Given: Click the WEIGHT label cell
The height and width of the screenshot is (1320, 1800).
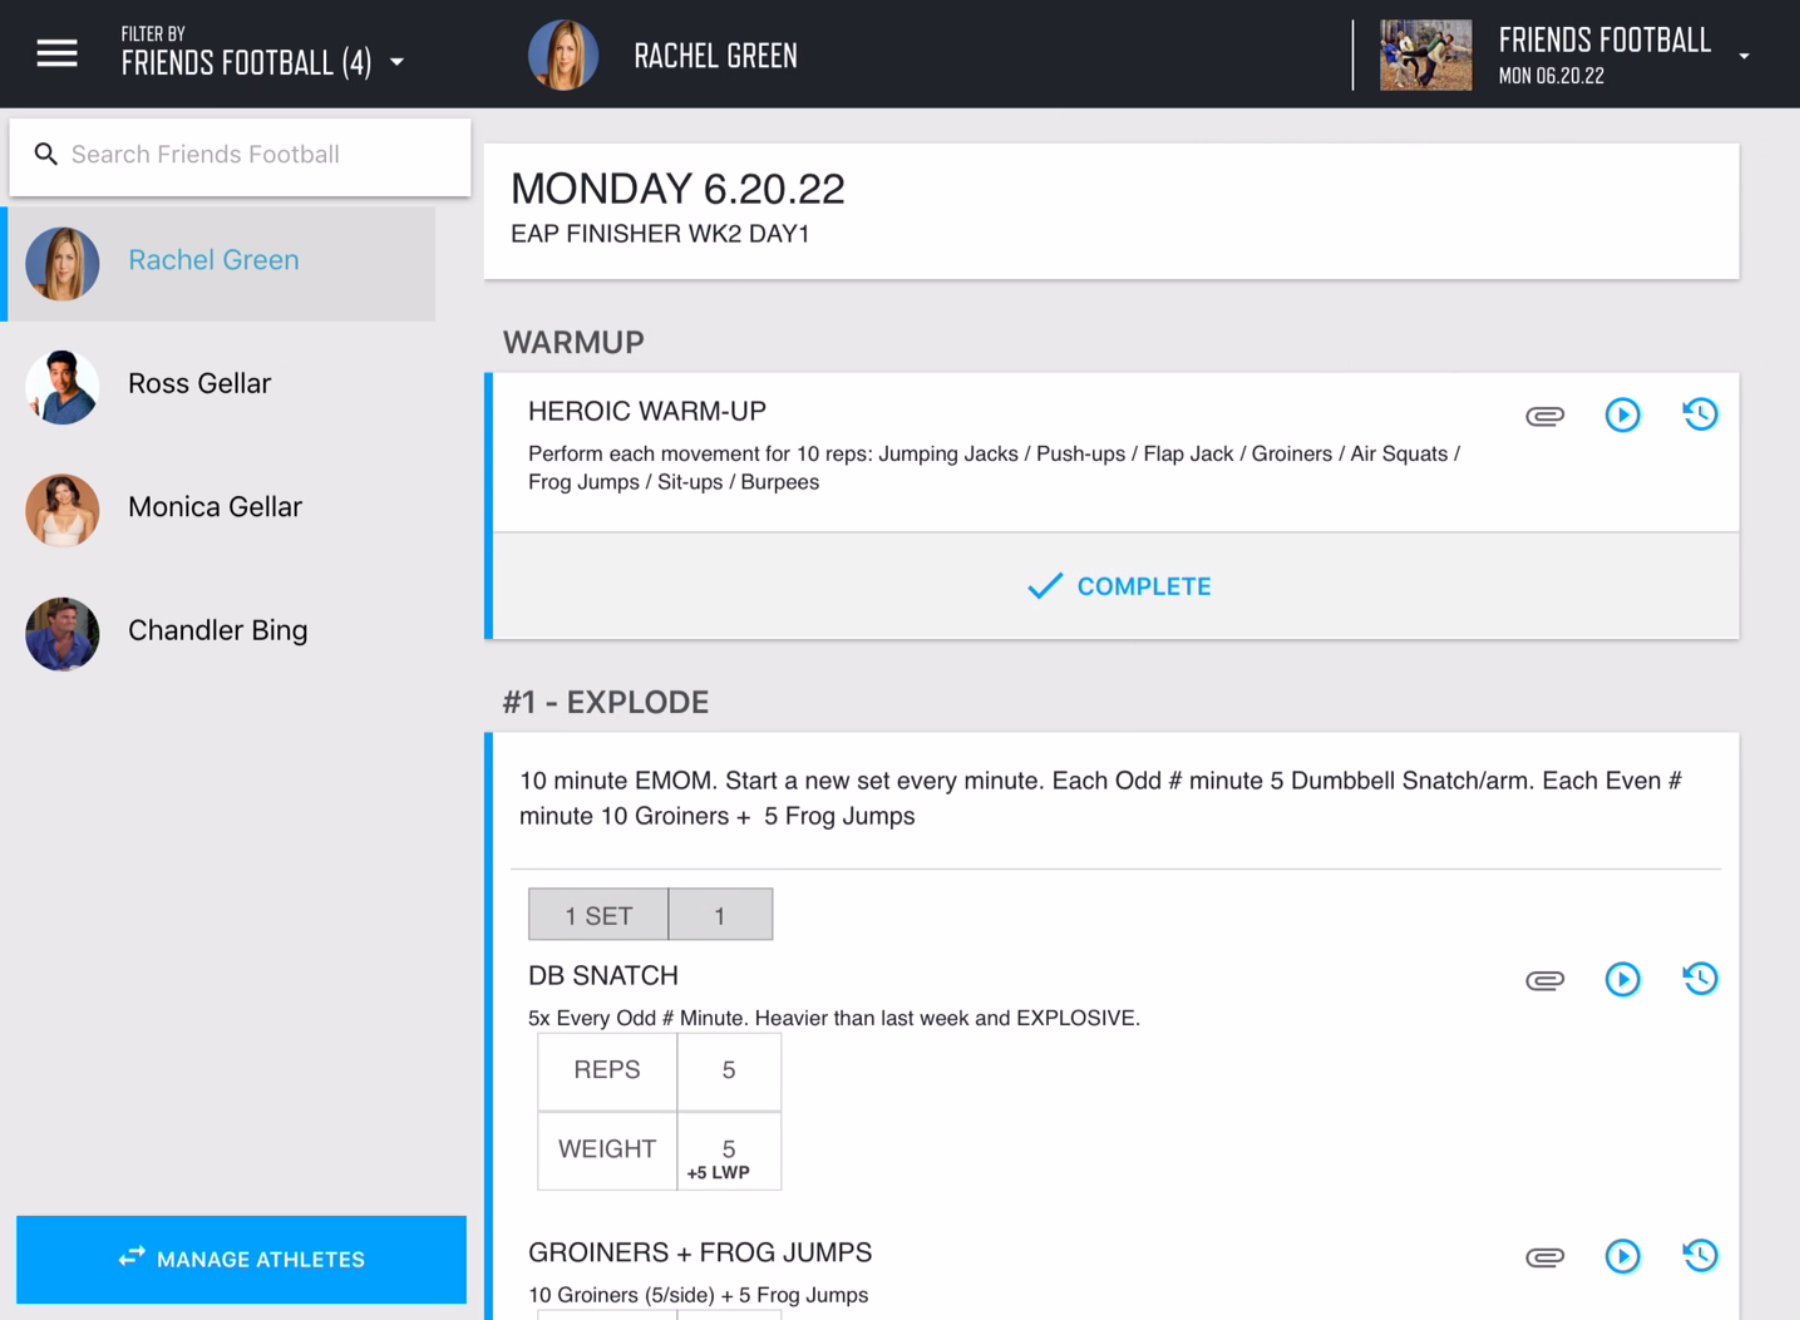Looking at the screenshot, I should coord(607,1151).
